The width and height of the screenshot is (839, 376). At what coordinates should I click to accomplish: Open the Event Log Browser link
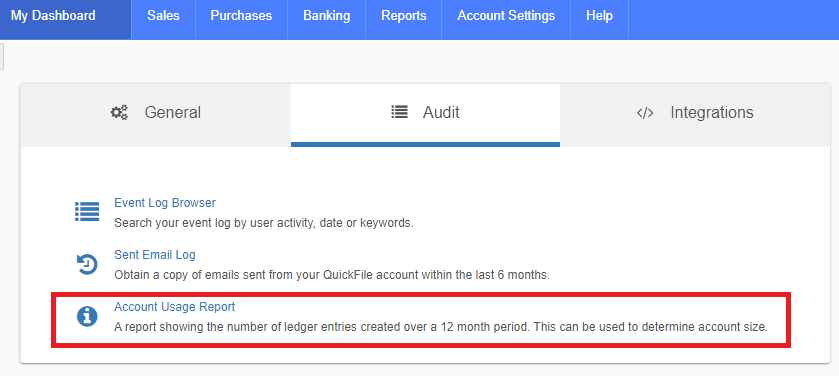[165, 203]
